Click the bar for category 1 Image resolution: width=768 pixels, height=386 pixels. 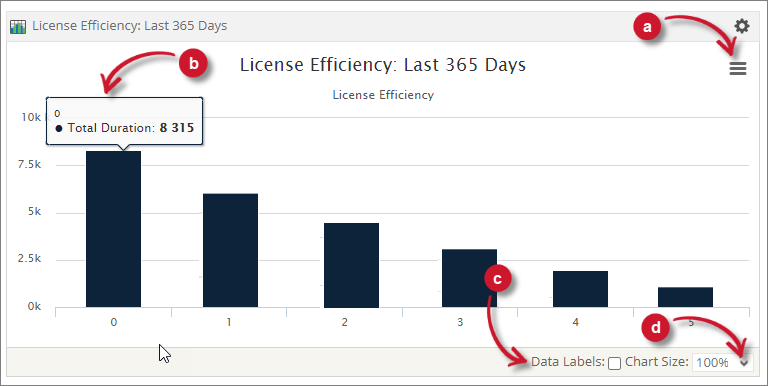[230, 250]
